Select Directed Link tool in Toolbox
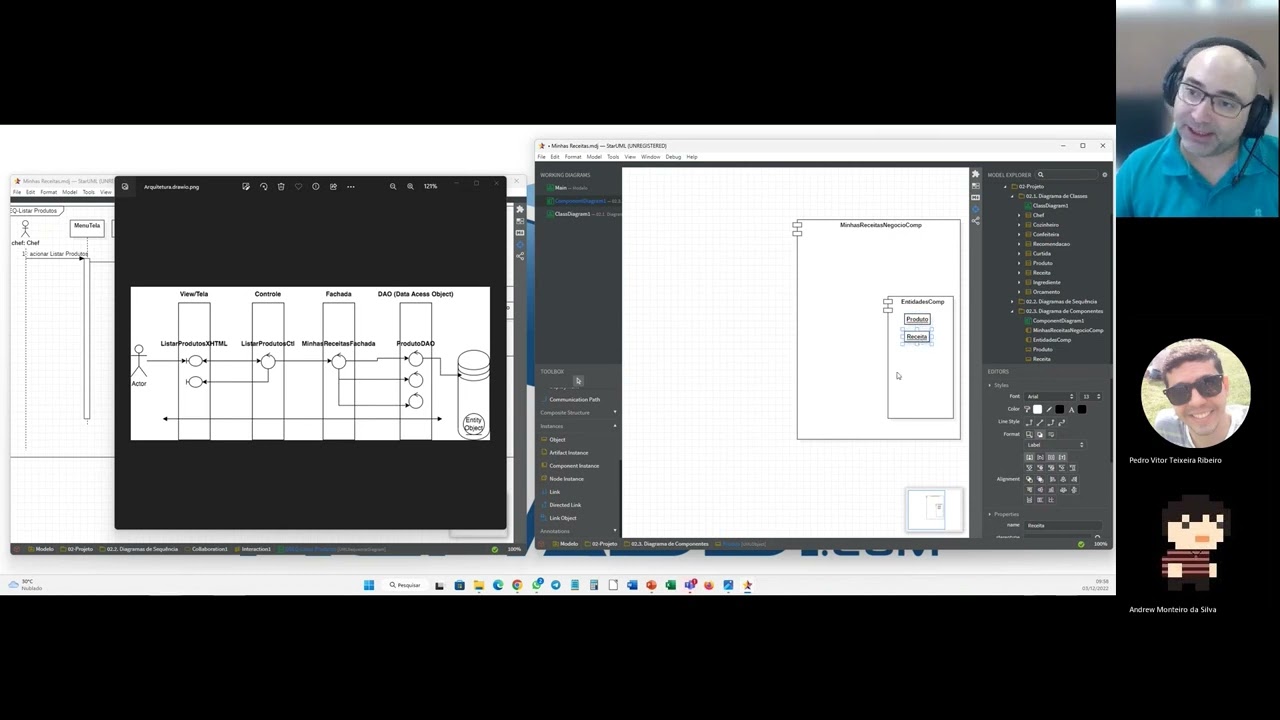 [x=565, y=505]
